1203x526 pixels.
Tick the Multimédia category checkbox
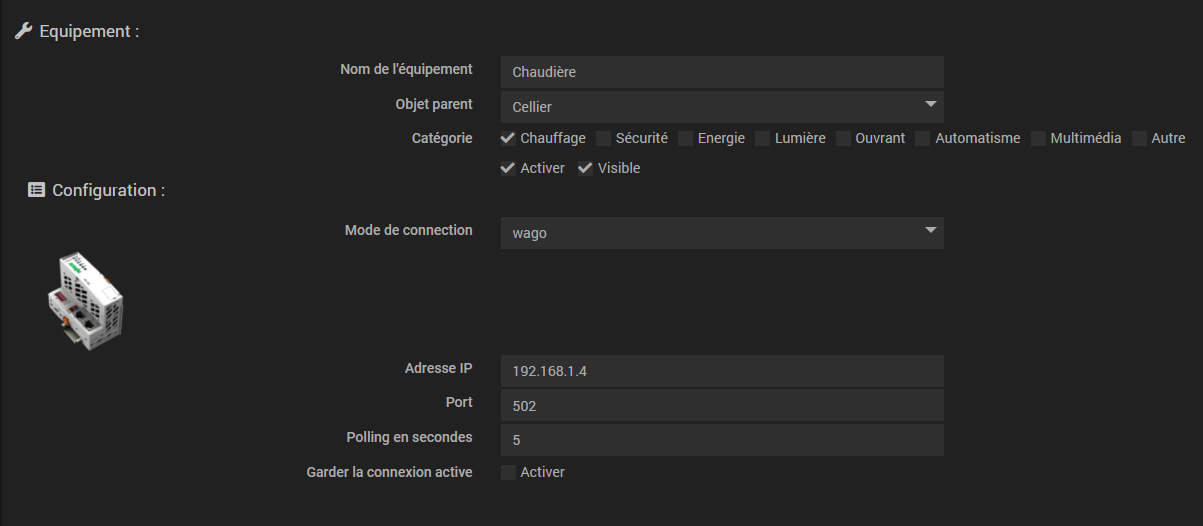(1038, 138)
